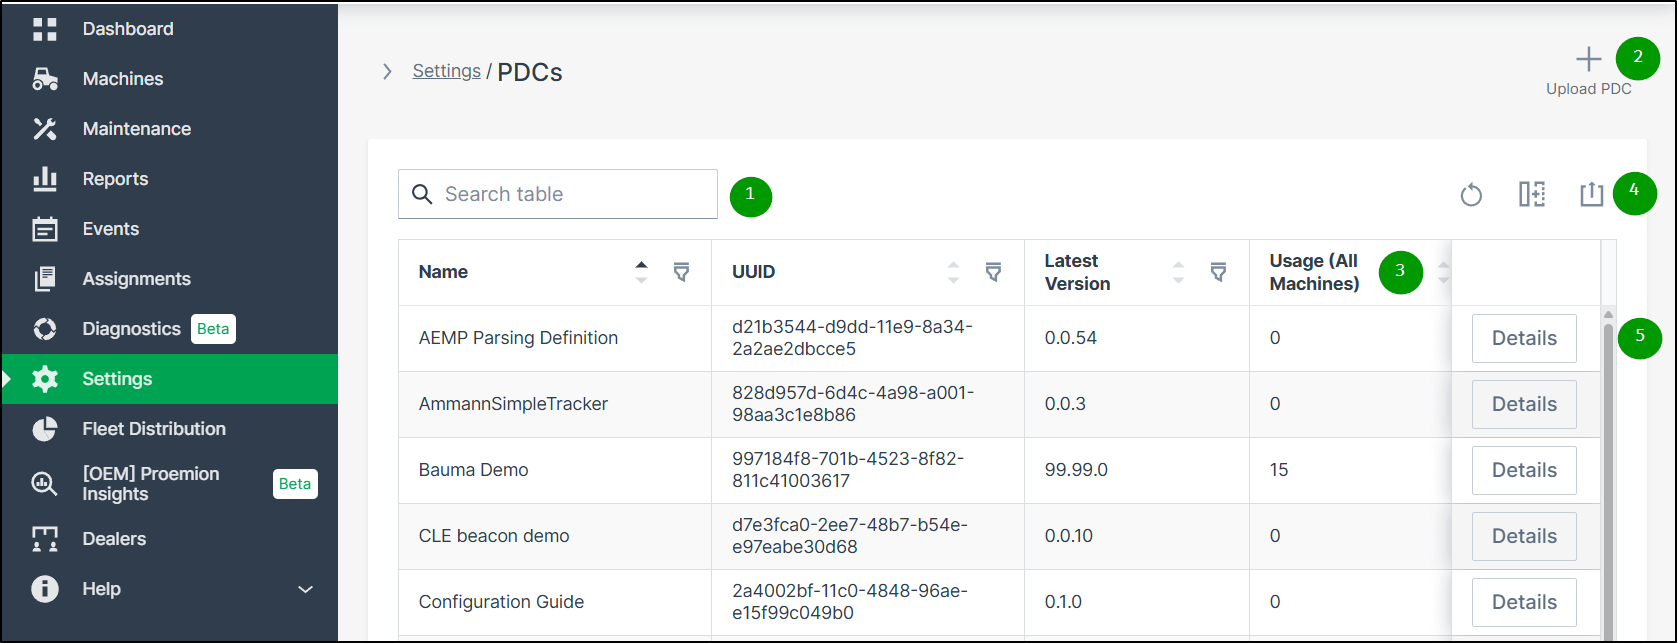Toggle sorting on Latest Version column
Image resolution: width=1677 pixels, height=643 pixels.
click(x=1178, y=272)
